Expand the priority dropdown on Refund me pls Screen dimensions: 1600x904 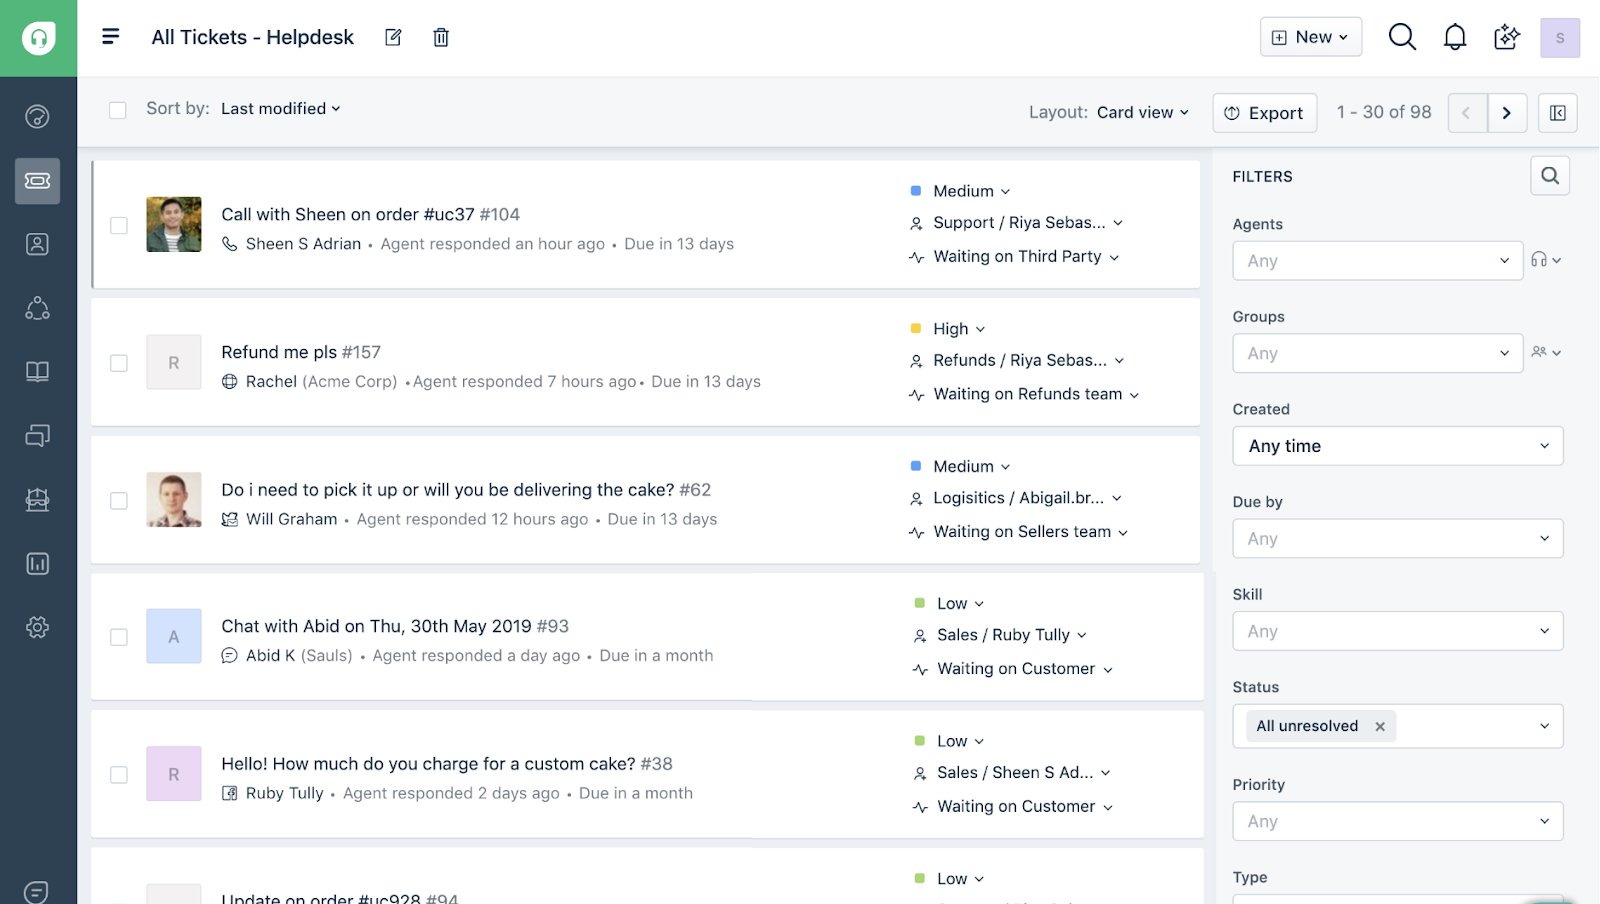coord(957,328)
